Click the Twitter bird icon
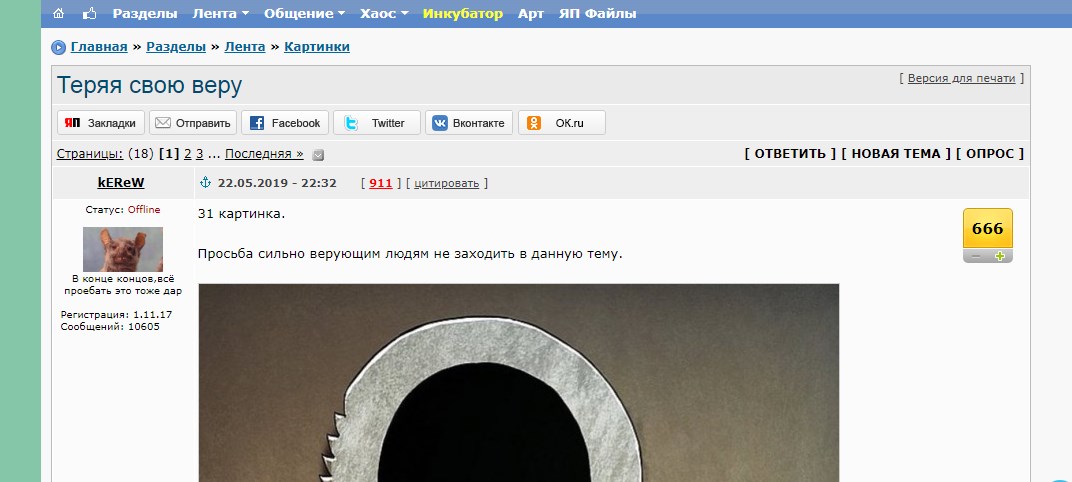 (x=351, y=123)
